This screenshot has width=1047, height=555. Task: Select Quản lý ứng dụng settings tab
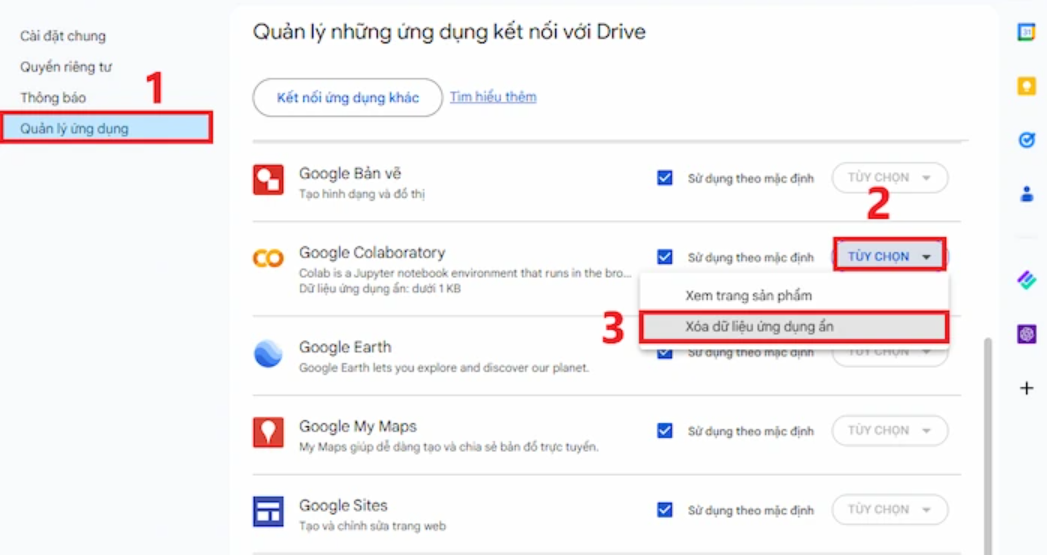pos(107,128)
